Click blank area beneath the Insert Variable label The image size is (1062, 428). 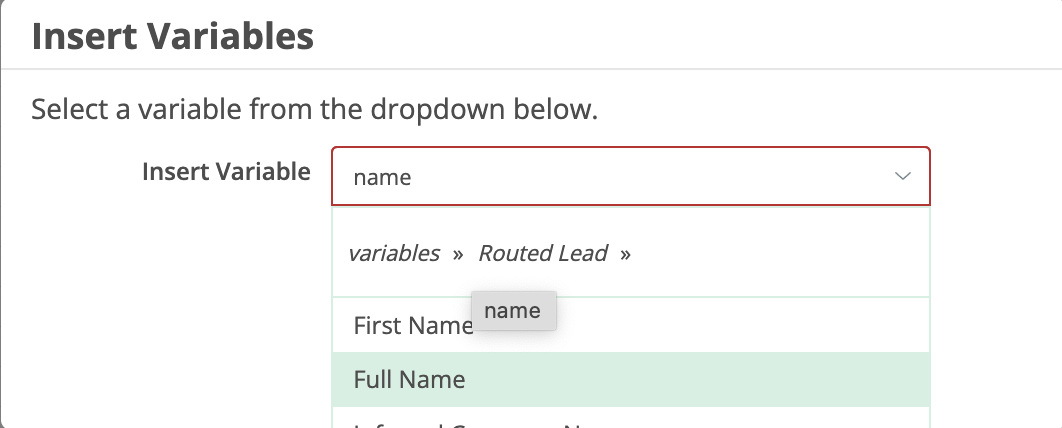[x=200, y=300]
